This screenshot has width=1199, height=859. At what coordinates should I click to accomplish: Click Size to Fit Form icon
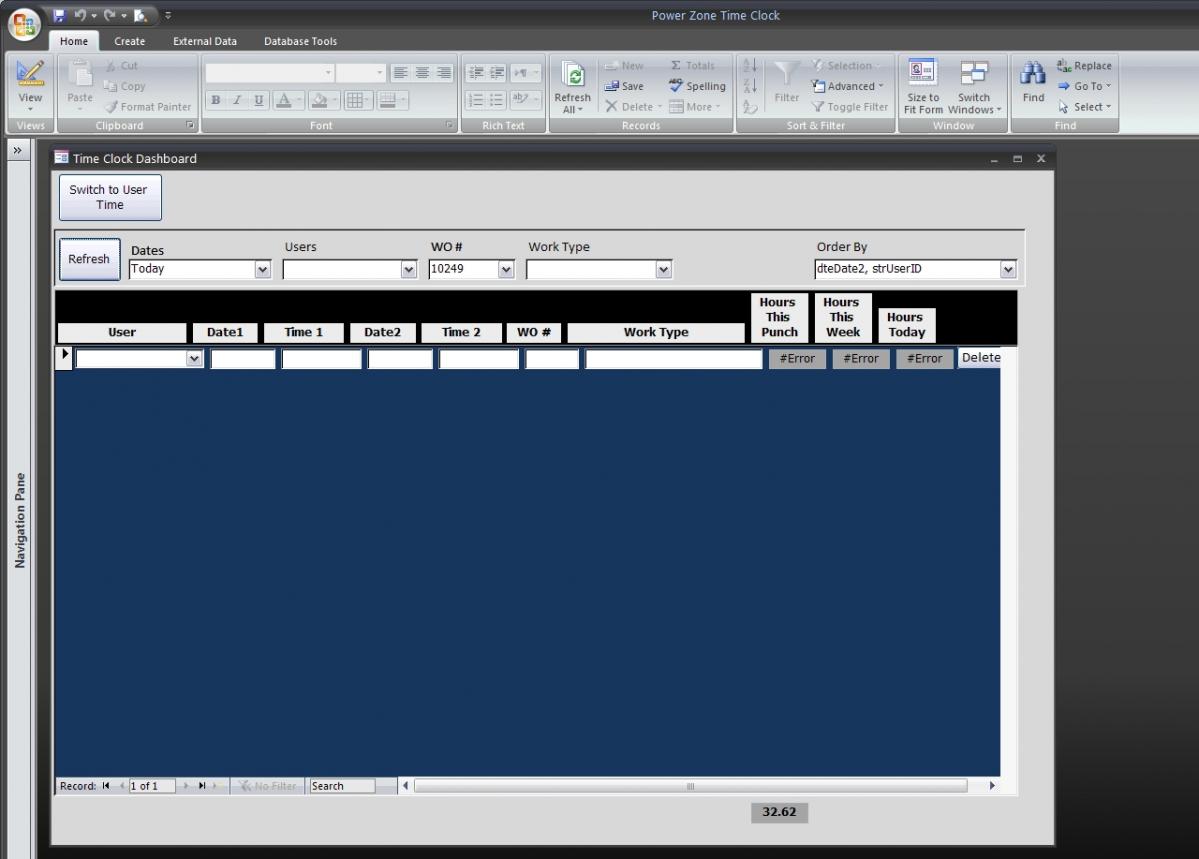[x=922, y=73]
